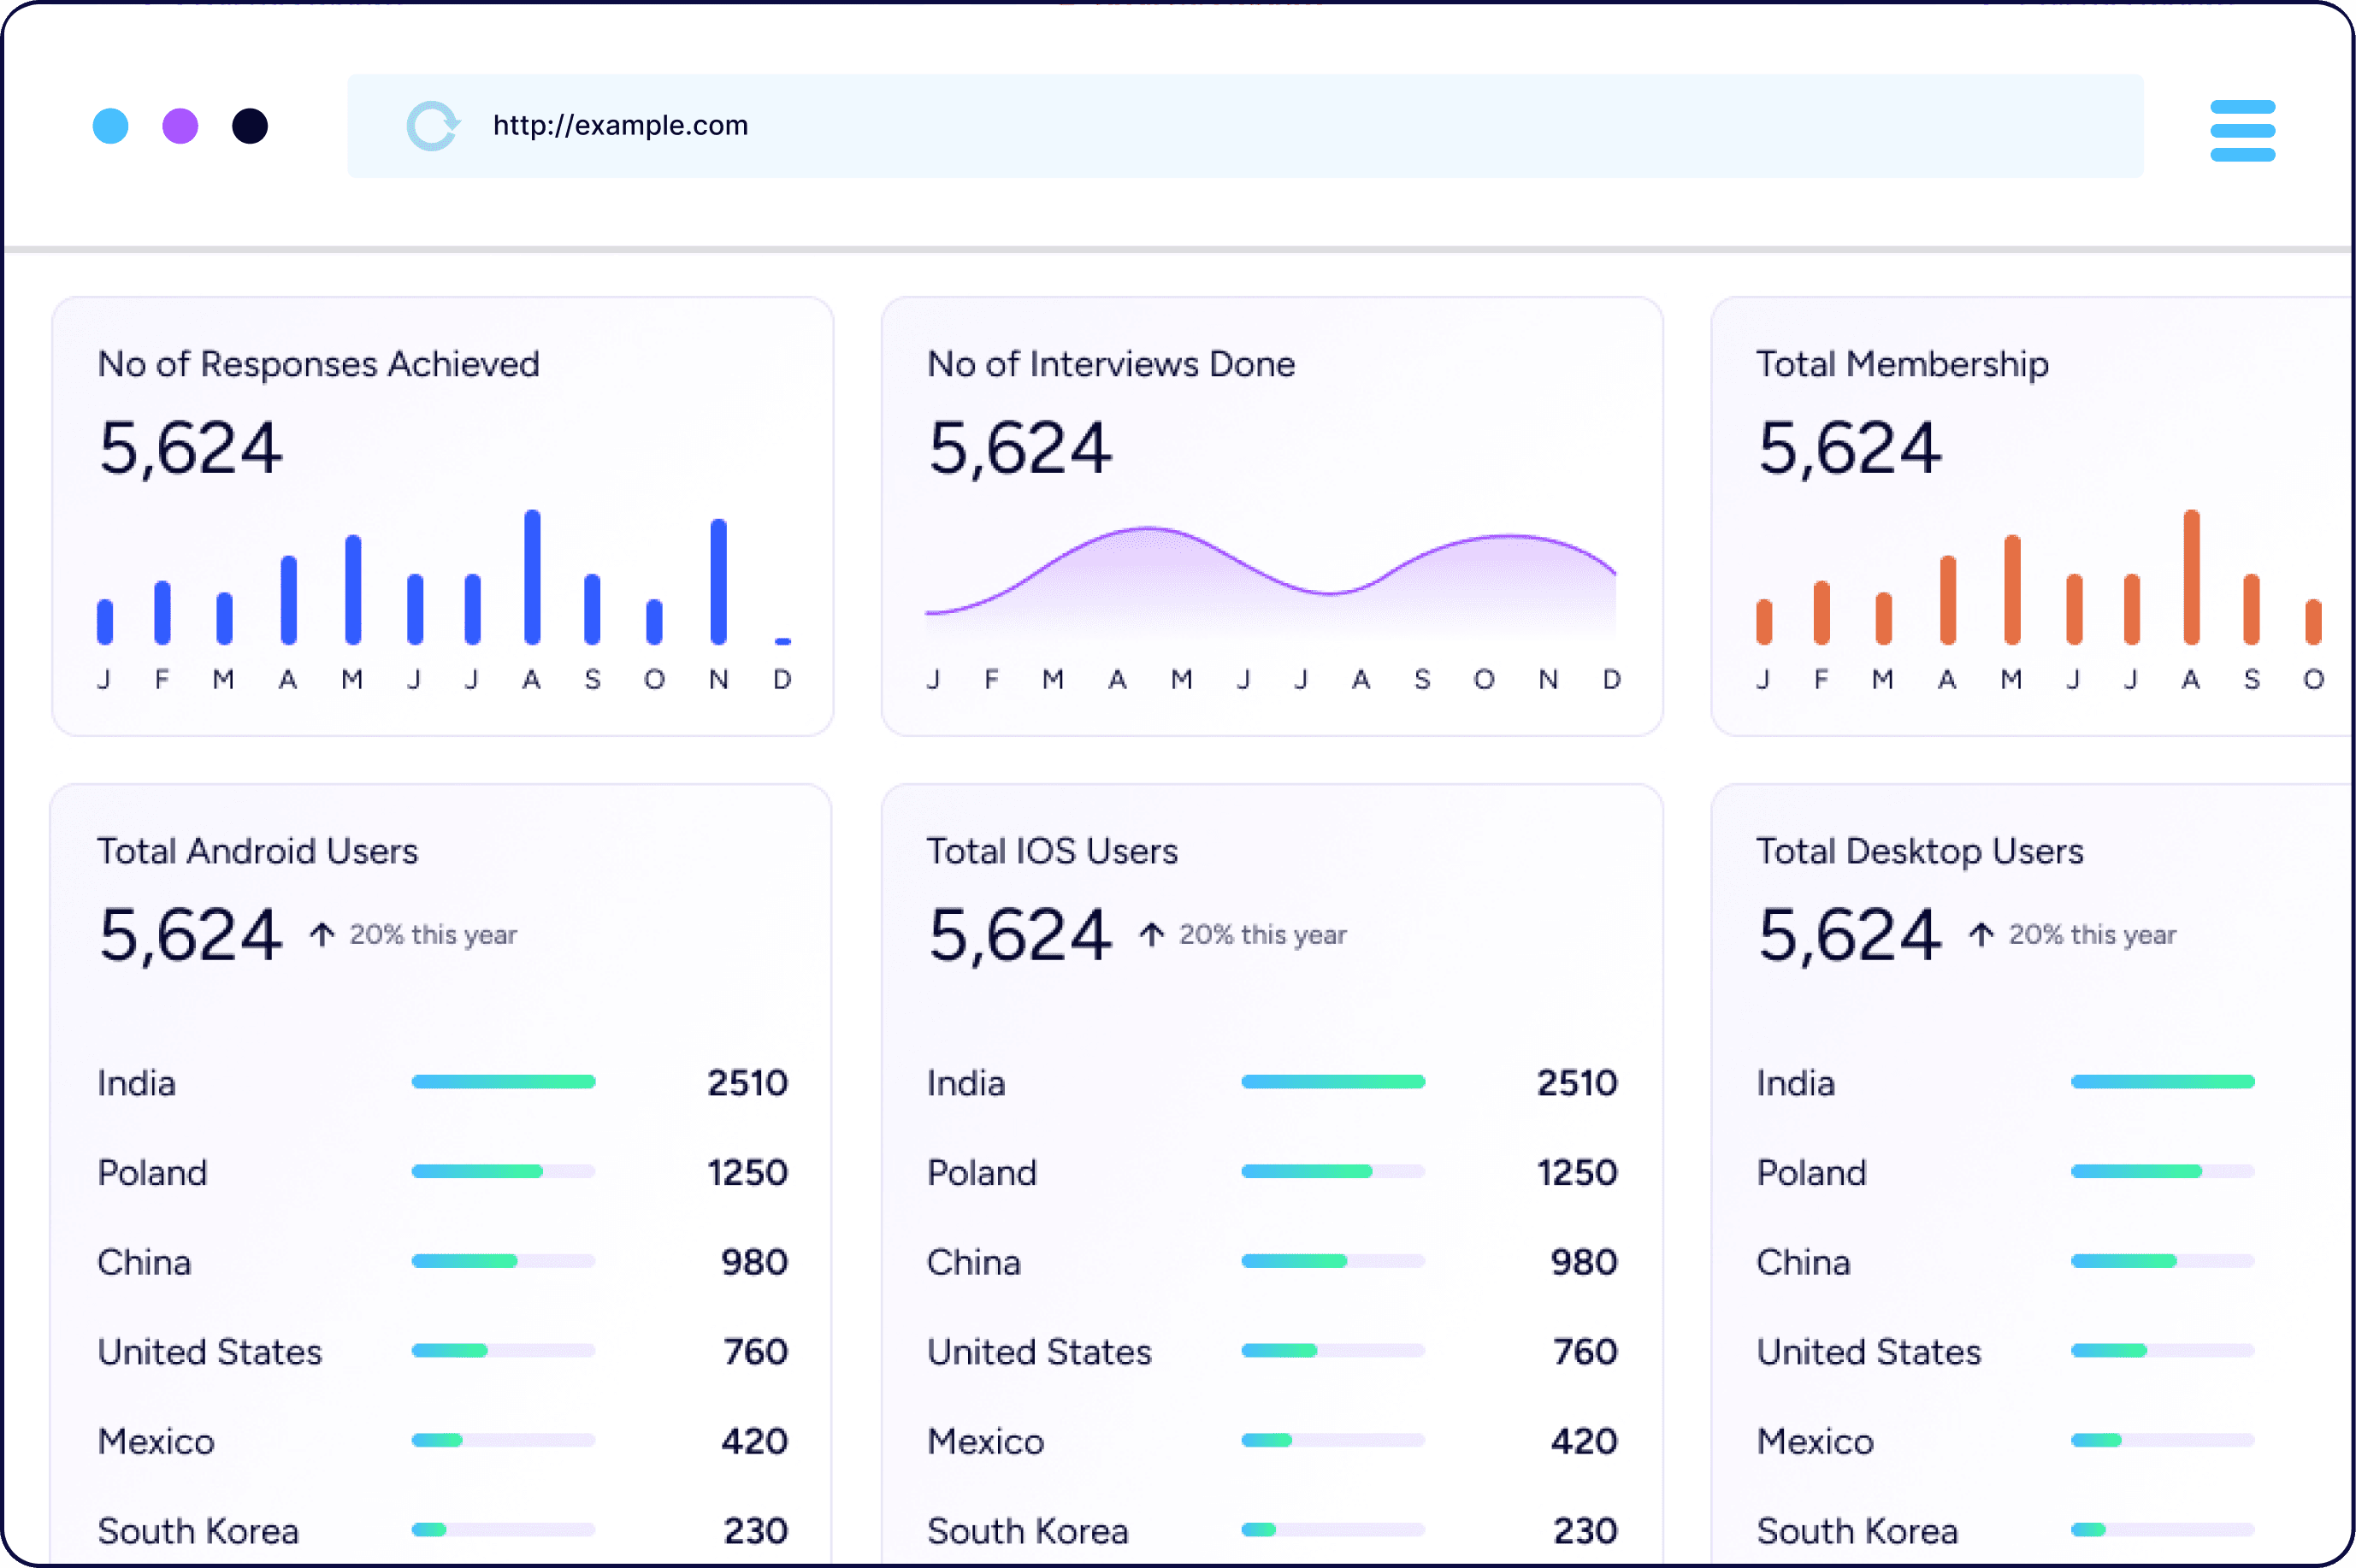
Task: Click 5,624 under No of Responses Achieved
Action: (190, 448)
